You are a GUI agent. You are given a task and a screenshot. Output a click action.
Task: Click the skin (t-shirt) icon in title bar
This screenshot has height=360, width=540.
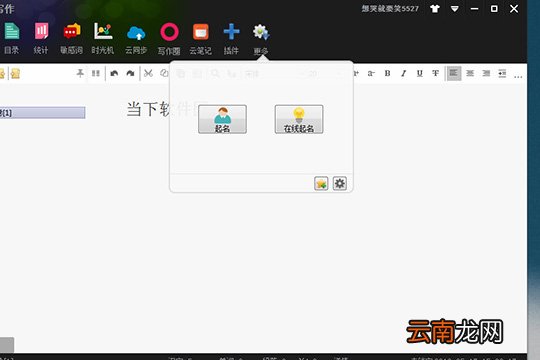(x=435, y=9)
